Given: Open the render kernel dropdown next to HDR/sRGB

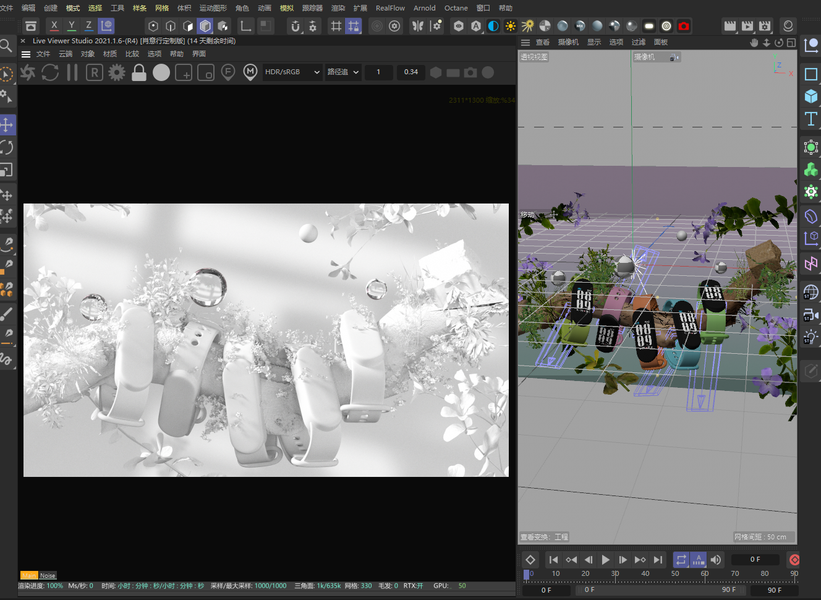Looking at the screenshot, I should tap(343, 72).
